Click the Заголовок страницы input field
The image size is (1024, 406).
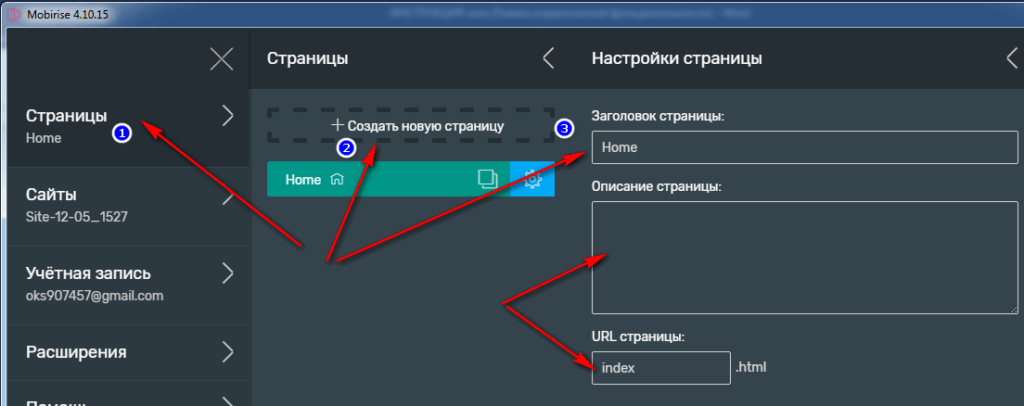(x=805, y=148)
